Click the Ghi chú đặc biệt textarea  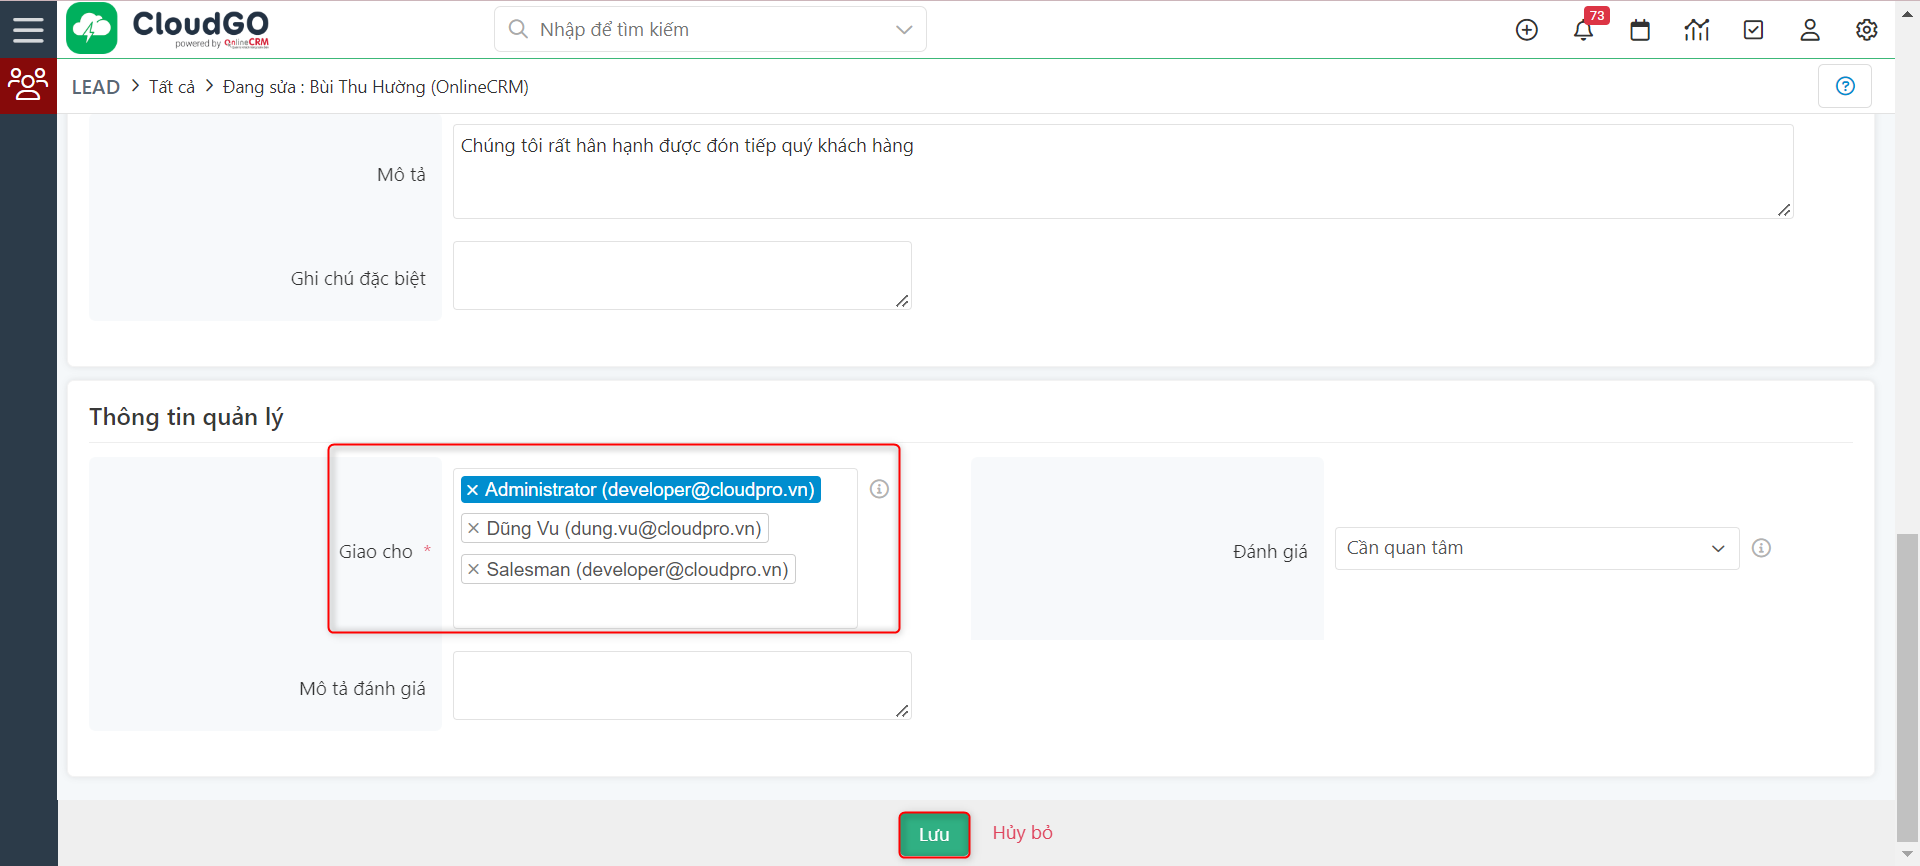pos(682,275)
